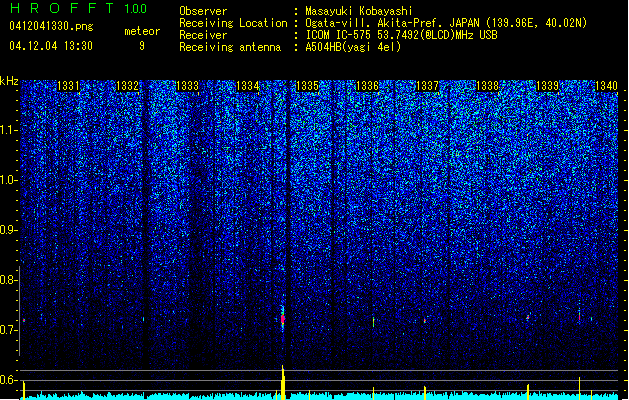The width and height of the screenshot is (629, 400).
Task: Click the 0.8 kHz frequency label
Action: click(x=9, y=280)
